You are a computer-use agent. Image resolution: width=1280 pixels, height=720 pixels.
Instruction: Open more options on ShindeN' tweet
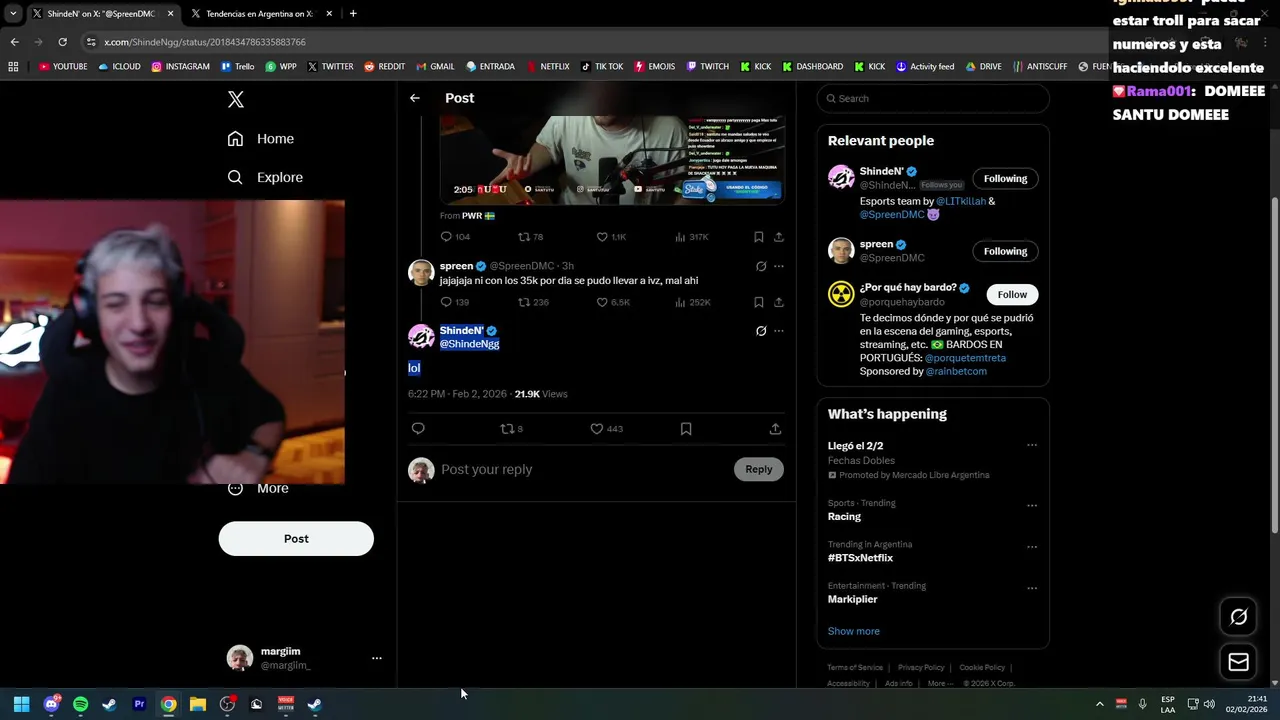click(779, 331)
